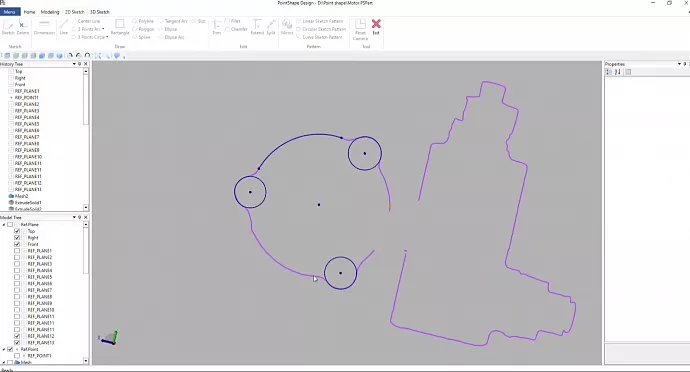Viewport: 690px width, 372px height.
Task: Select the 2D Sketch ribbon tab
Action: click(74, 12)
